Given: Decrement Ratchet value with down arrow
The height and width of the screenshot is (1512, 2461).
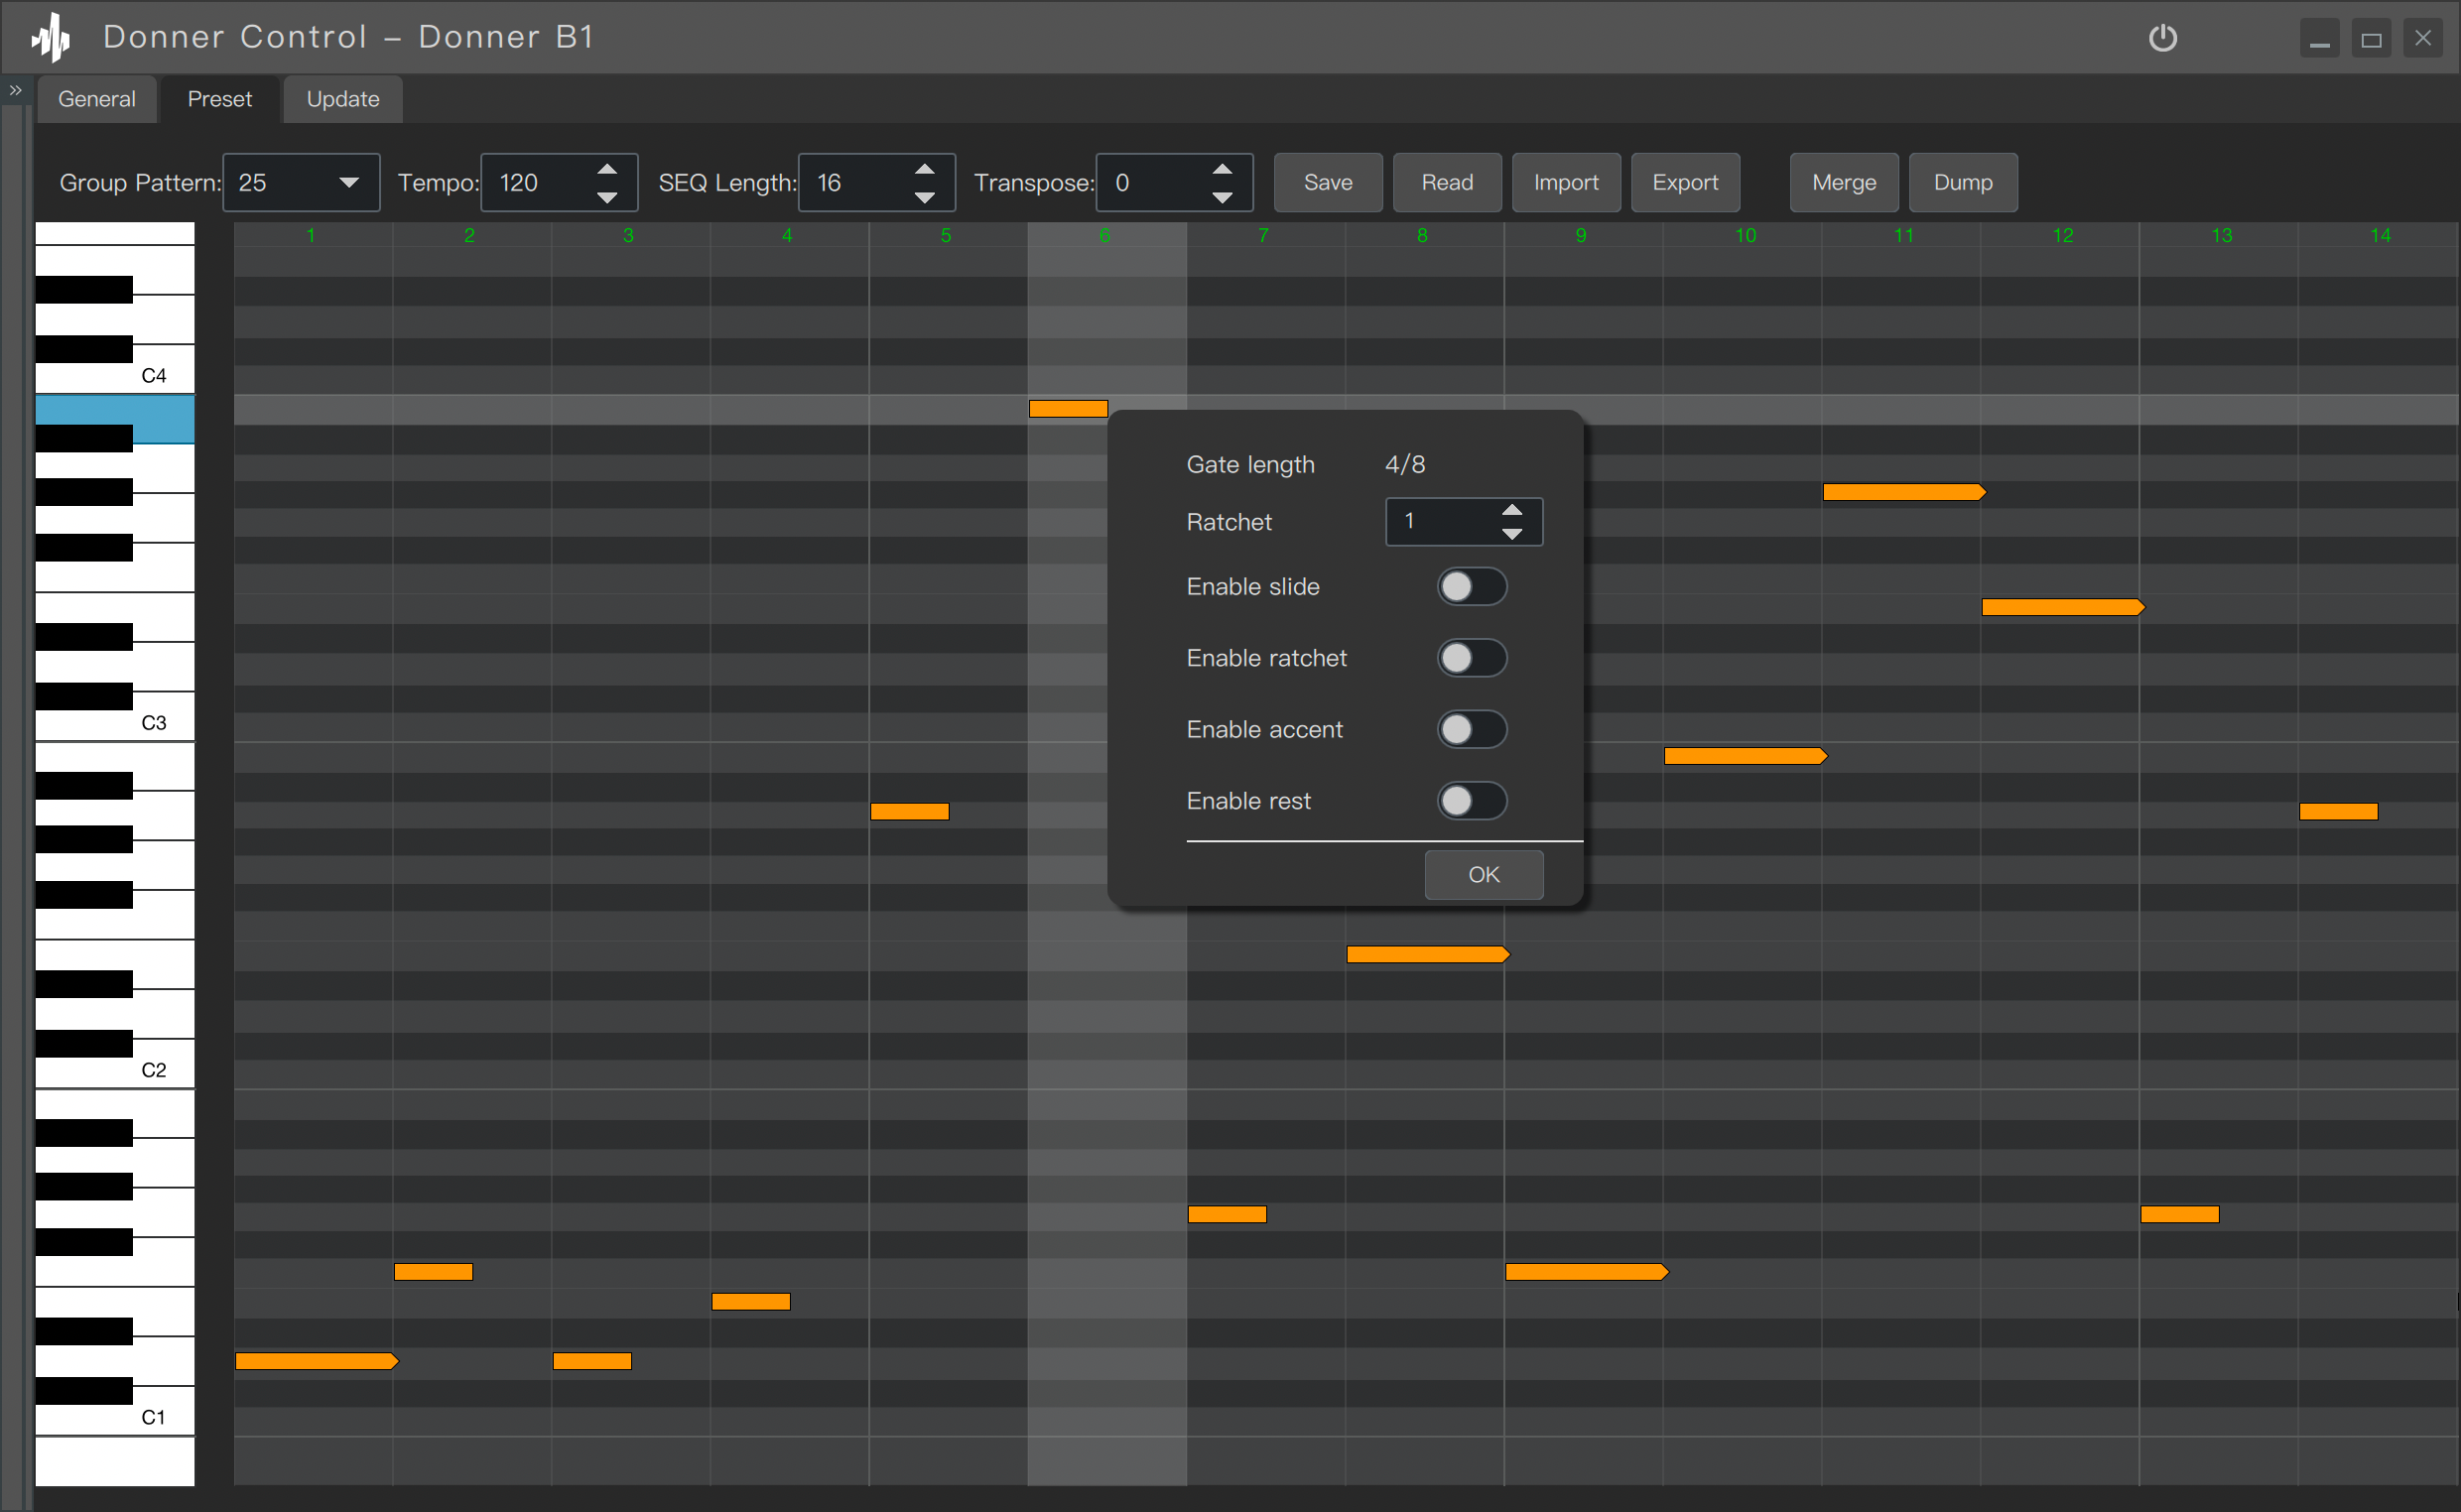Looking at the screenshot, I should [1511, 535].
